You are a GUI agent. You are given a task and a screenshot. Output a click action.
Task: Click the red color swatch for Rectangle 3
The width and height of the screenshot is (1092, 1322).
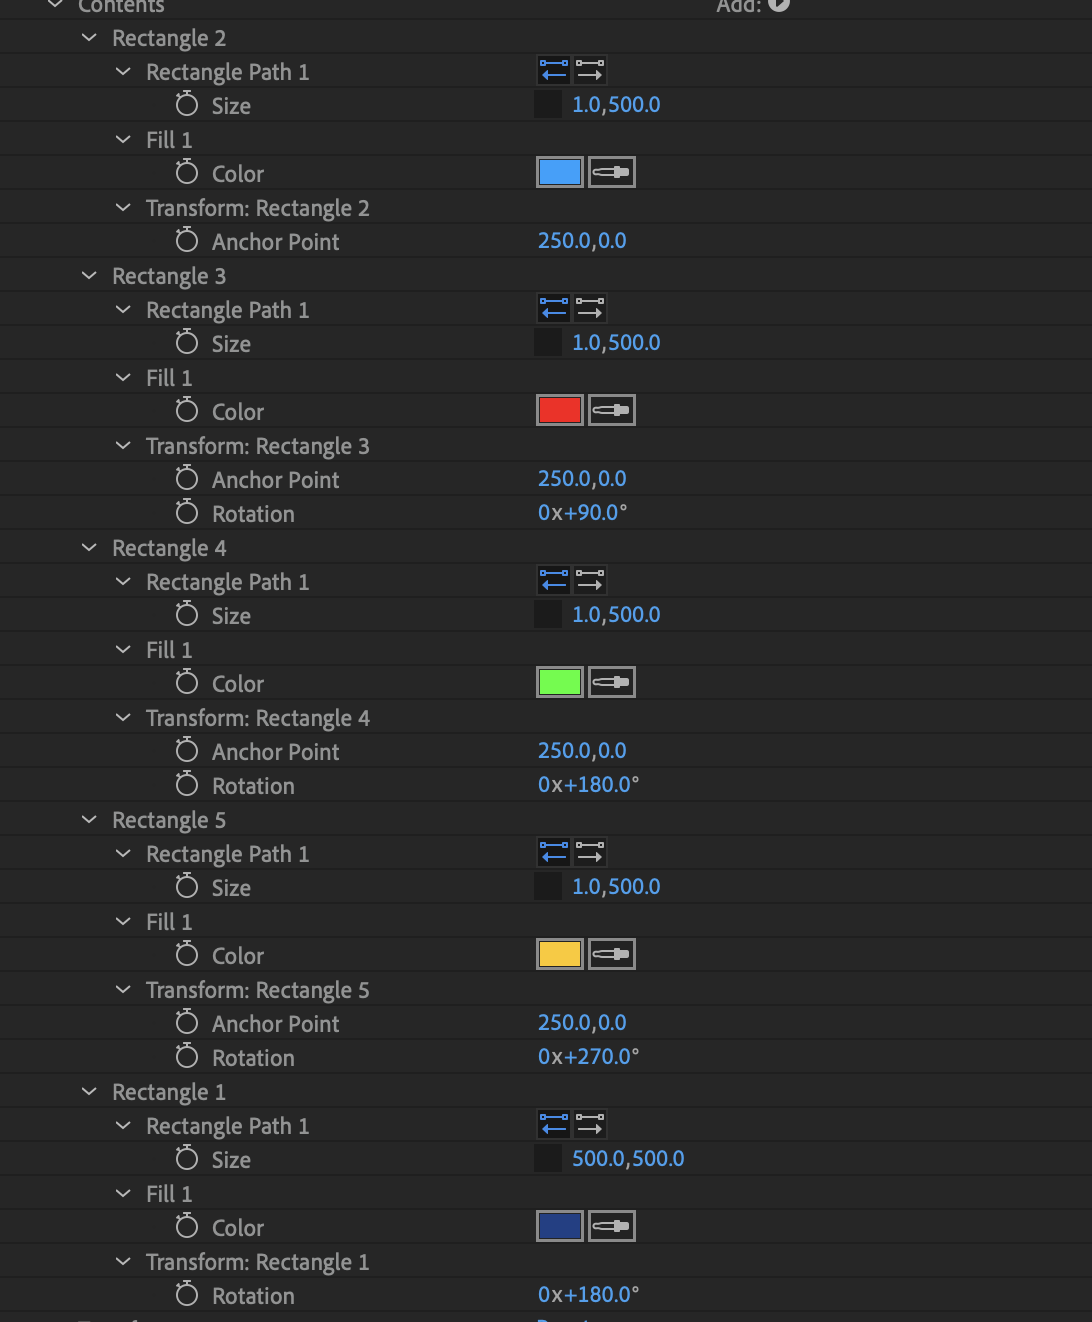559,409
